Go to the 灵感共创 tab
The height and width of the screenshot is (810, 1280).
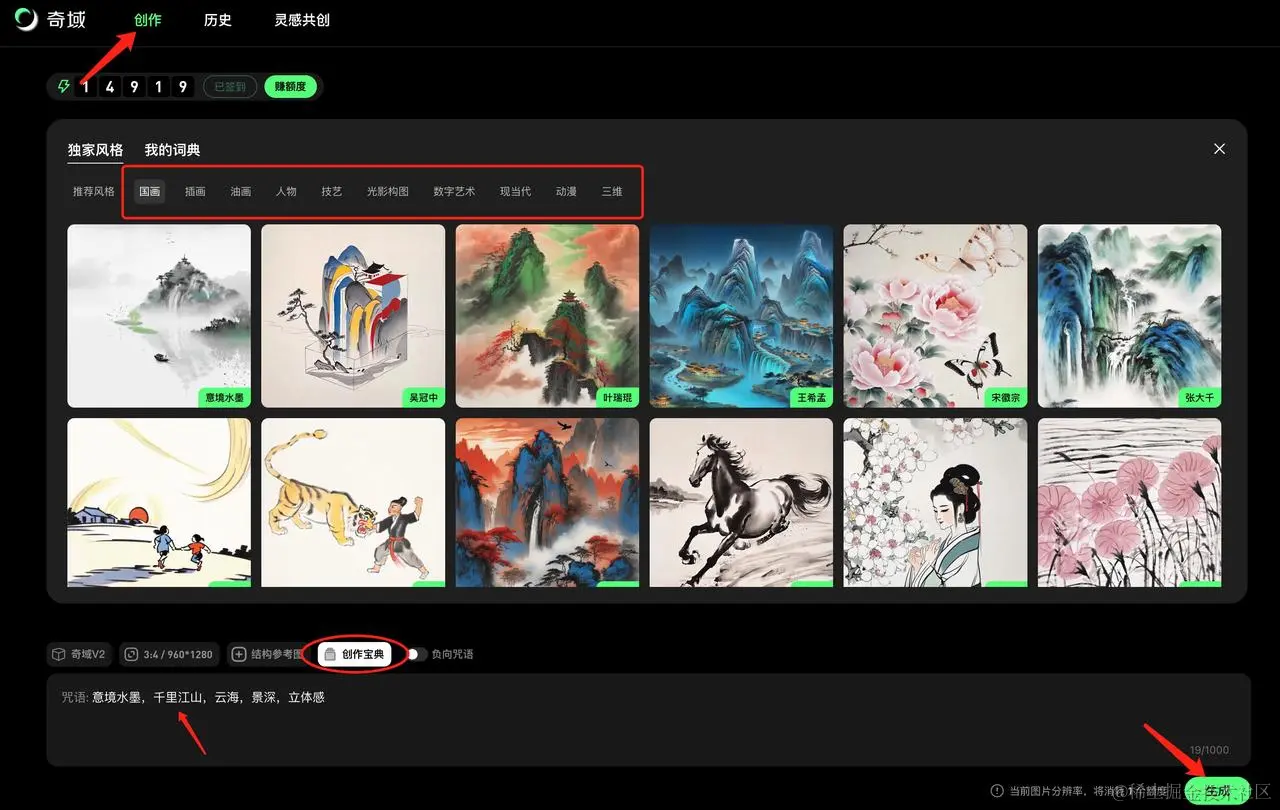302,20
